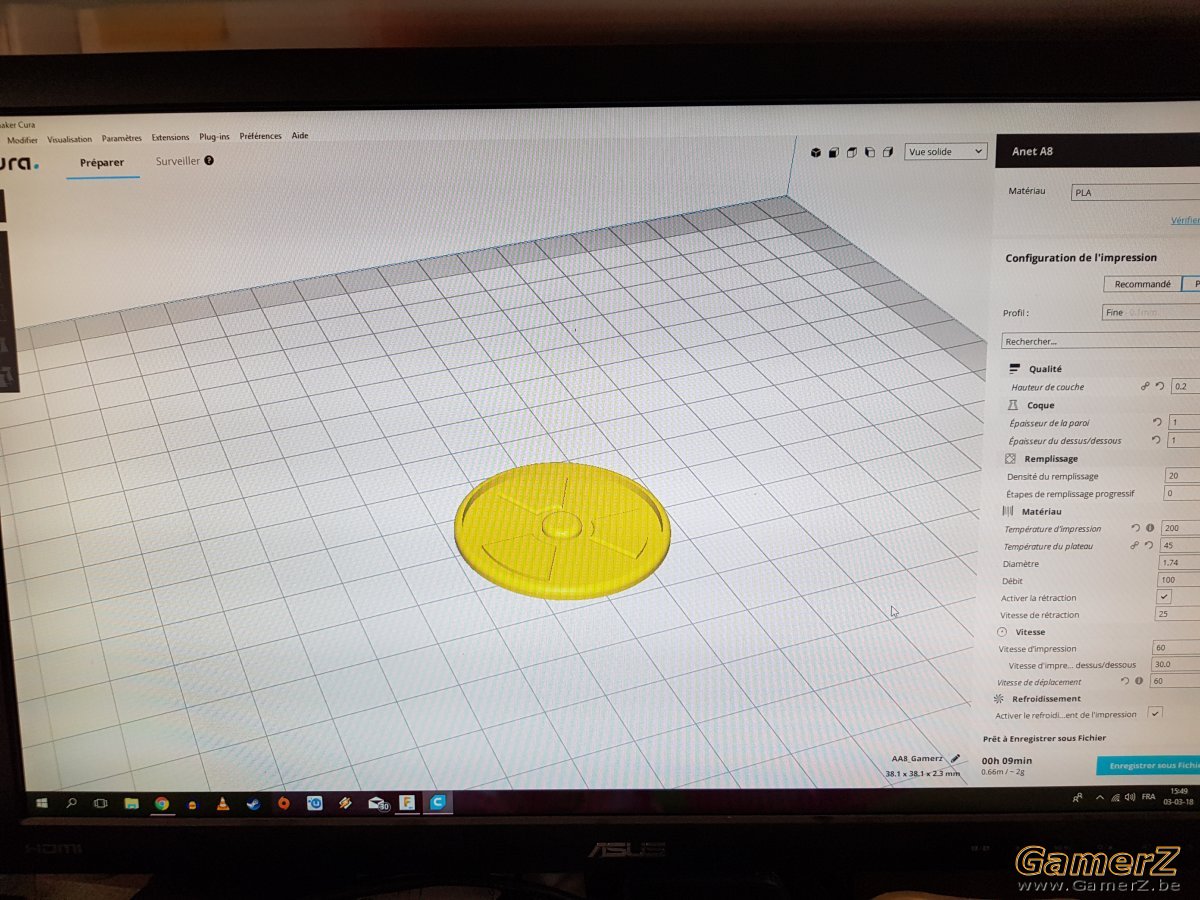
Task: Switch to the Préparer tab
Action: tap(102, 162)
